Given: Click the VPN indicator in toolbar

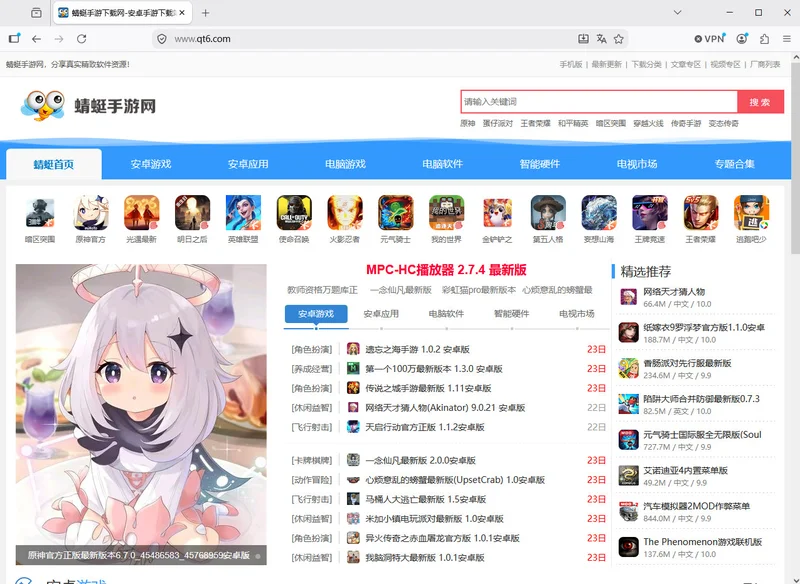Looking at the screenshot, I should (x=710, y=39).
